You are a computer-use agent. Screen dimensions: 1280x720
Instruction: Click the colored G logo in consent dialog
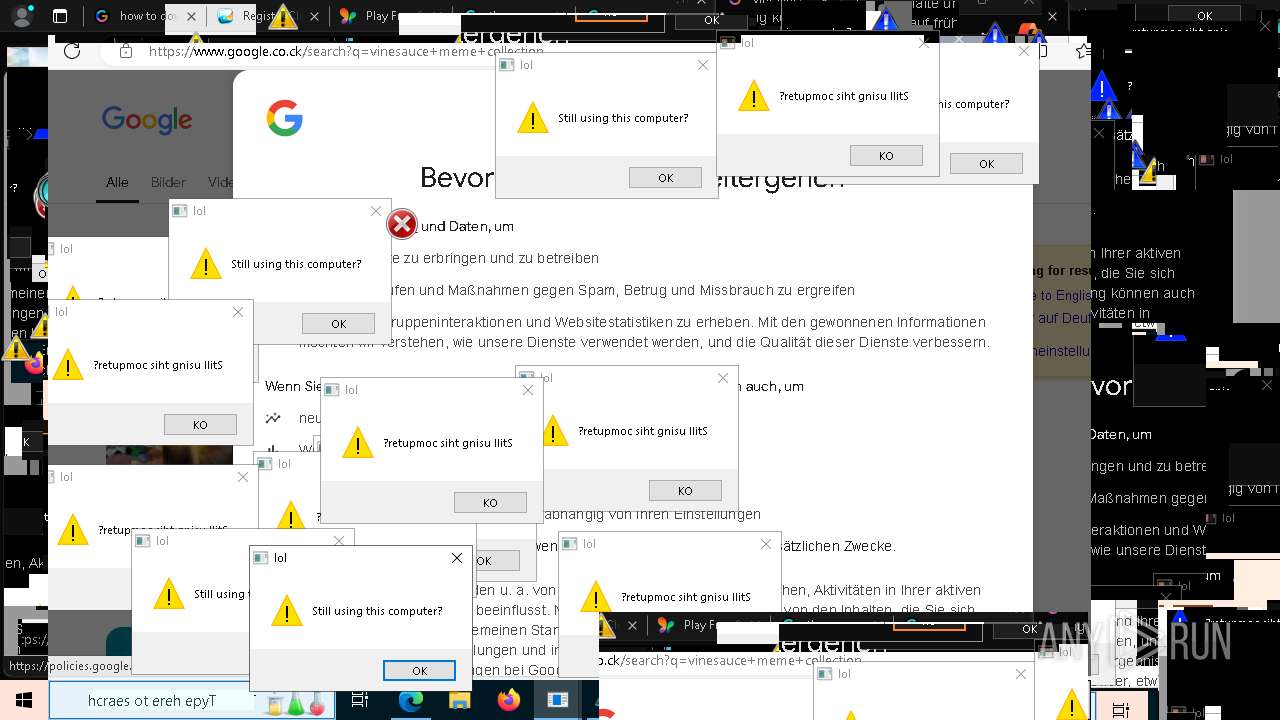285,118
